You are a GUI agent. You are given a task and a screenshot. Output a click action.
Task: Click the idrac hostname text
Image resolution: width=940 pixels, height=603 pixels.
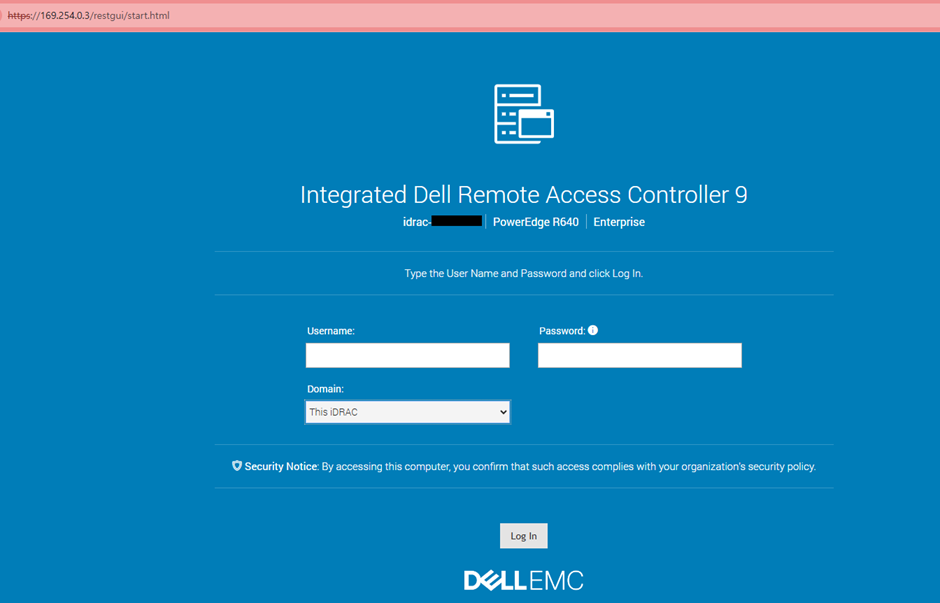tap(442, 222)
